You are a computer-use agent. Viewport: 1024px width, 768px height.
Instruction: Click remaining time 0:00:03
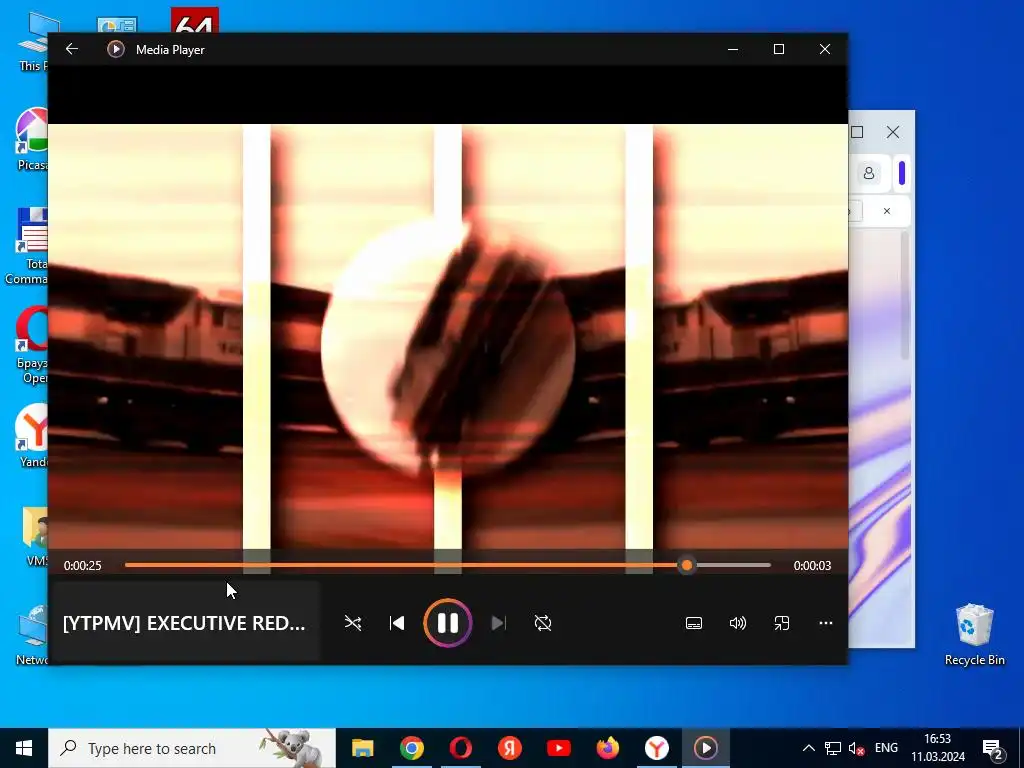tap(812, 566)
